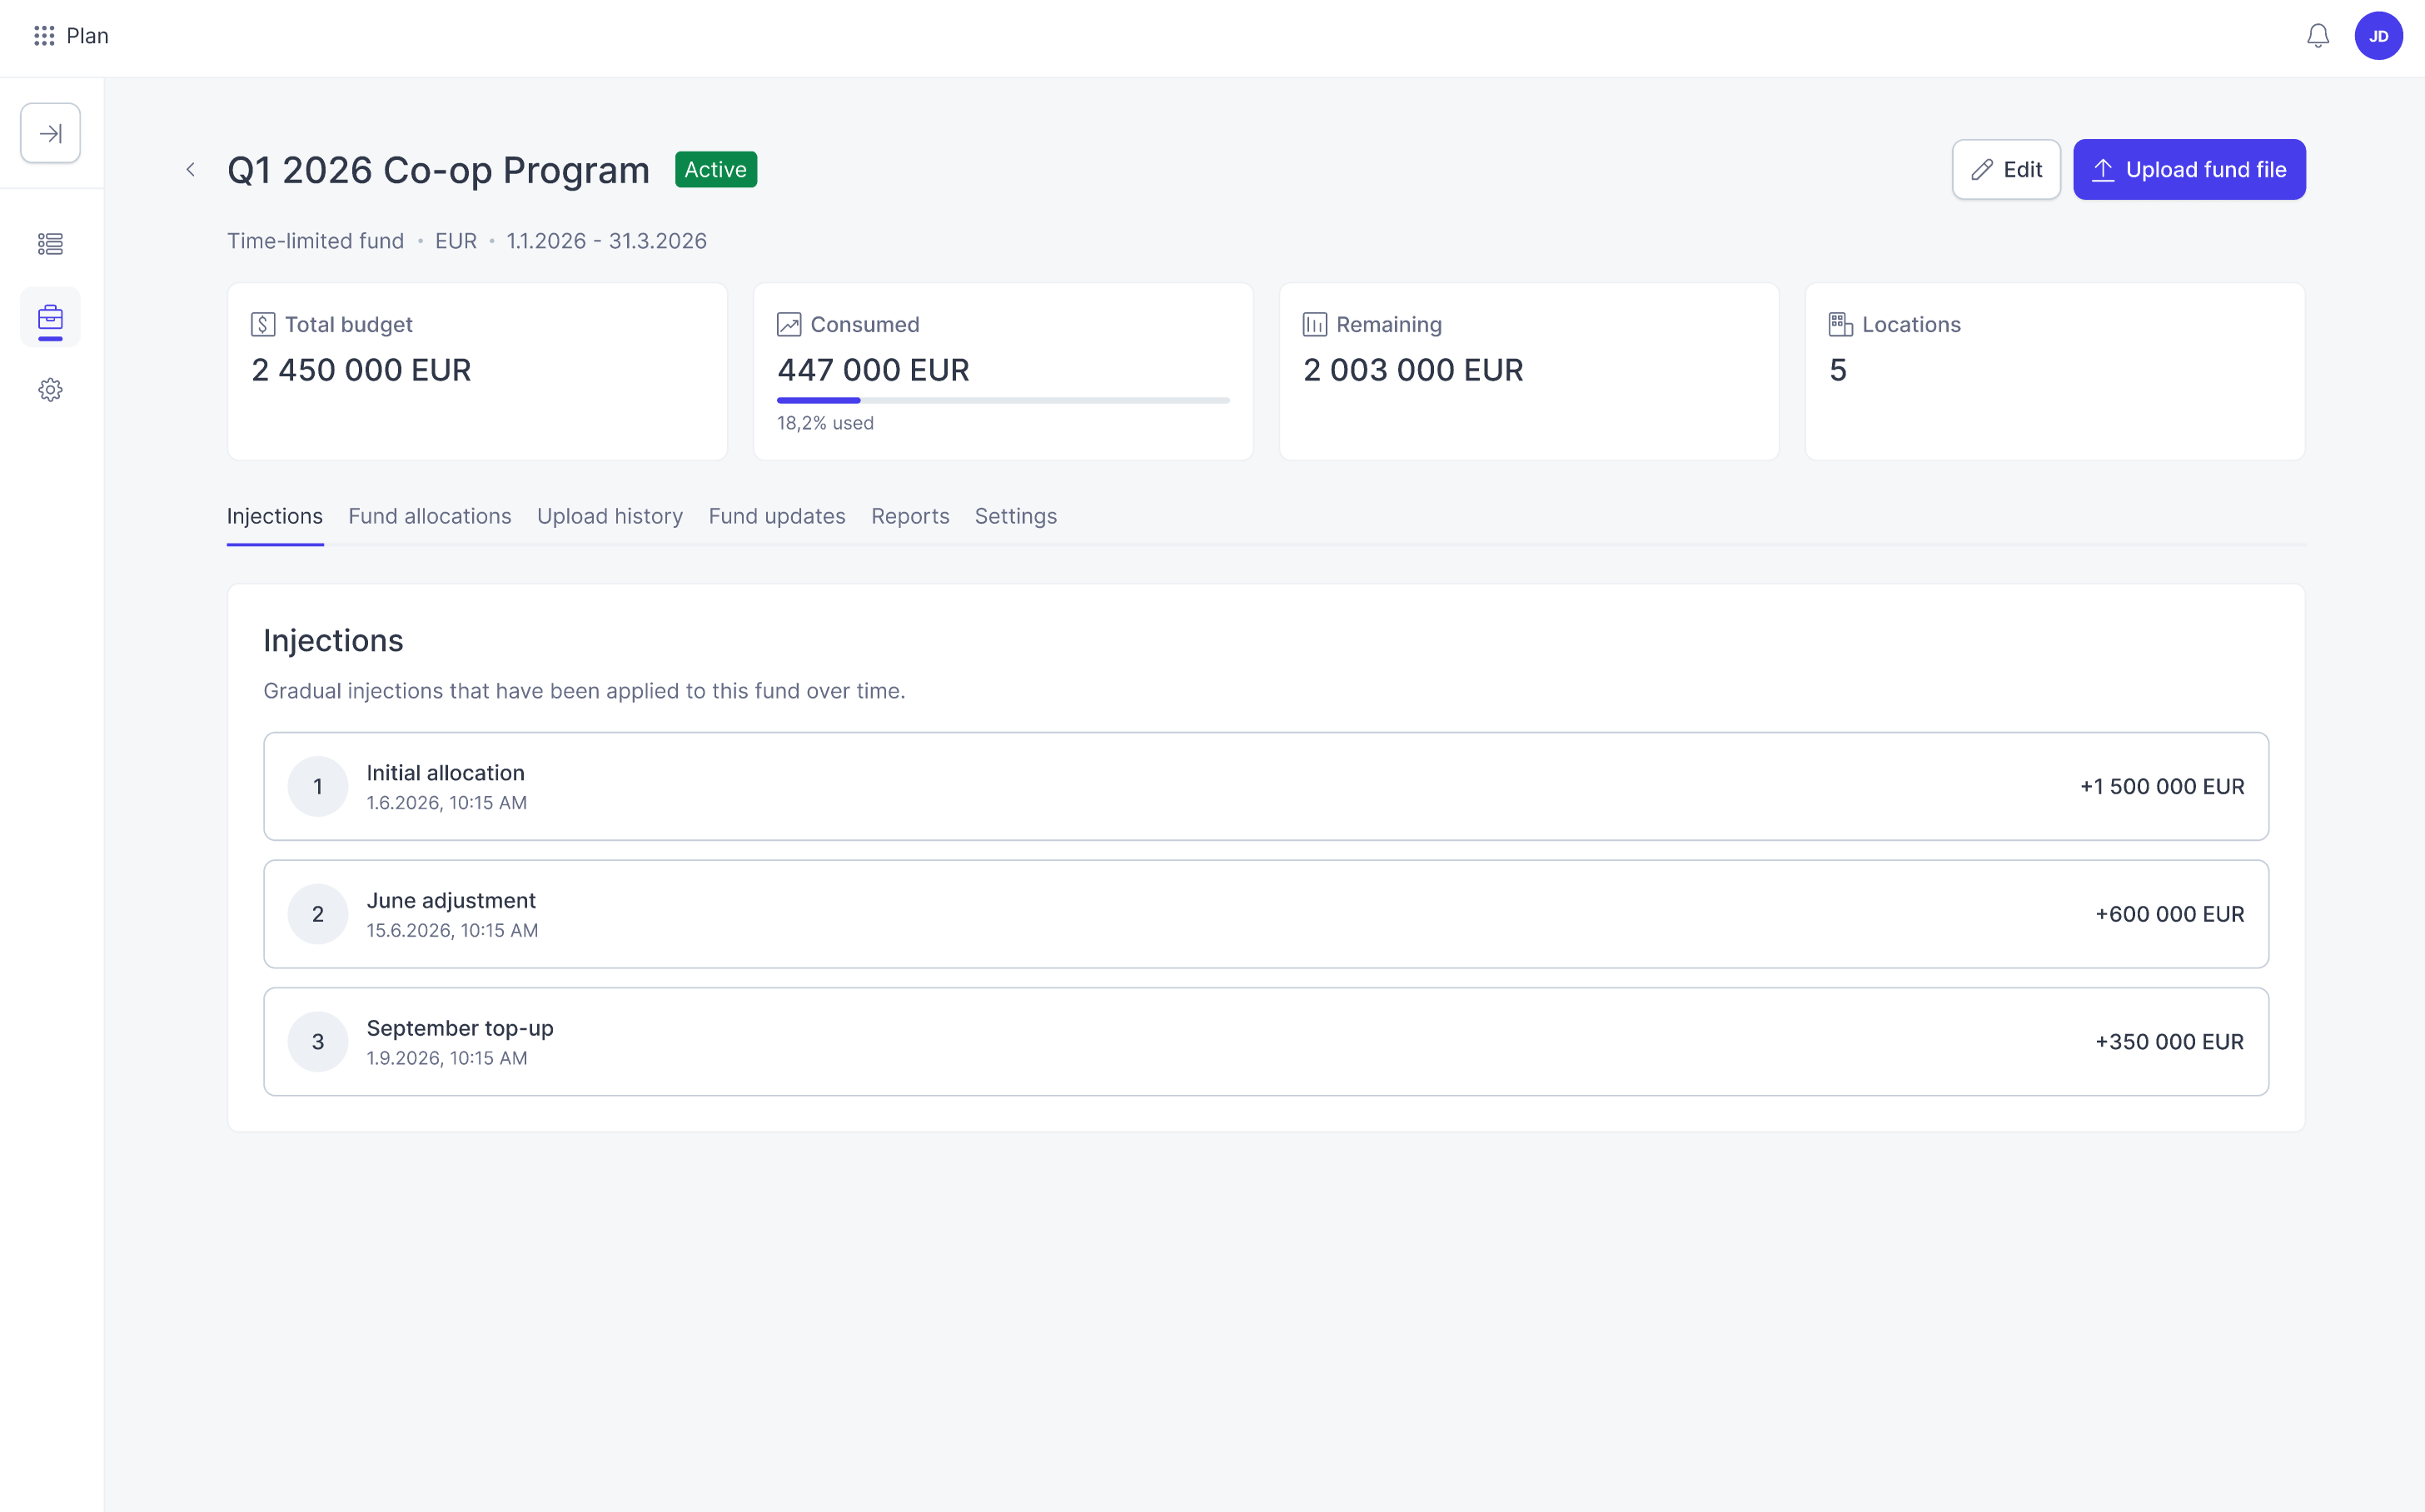Click the September top-up row title
The image size is (2425, 1512).
pos(460,1029)
